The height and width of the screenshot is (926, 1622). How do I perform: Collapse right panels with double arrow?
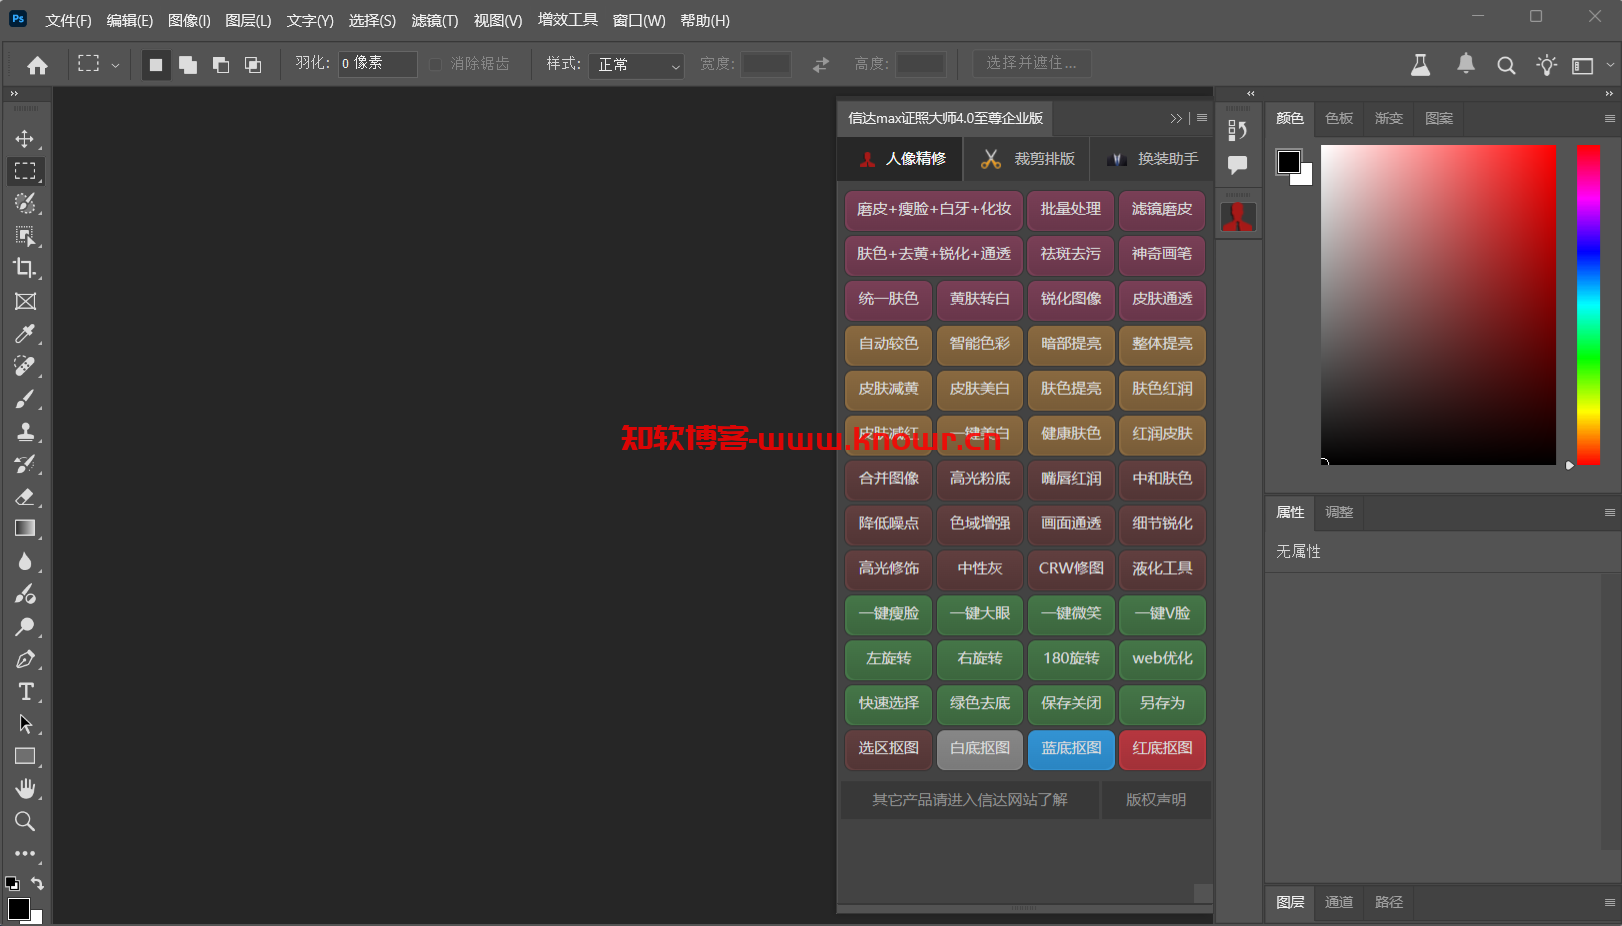click(1609, 93)
